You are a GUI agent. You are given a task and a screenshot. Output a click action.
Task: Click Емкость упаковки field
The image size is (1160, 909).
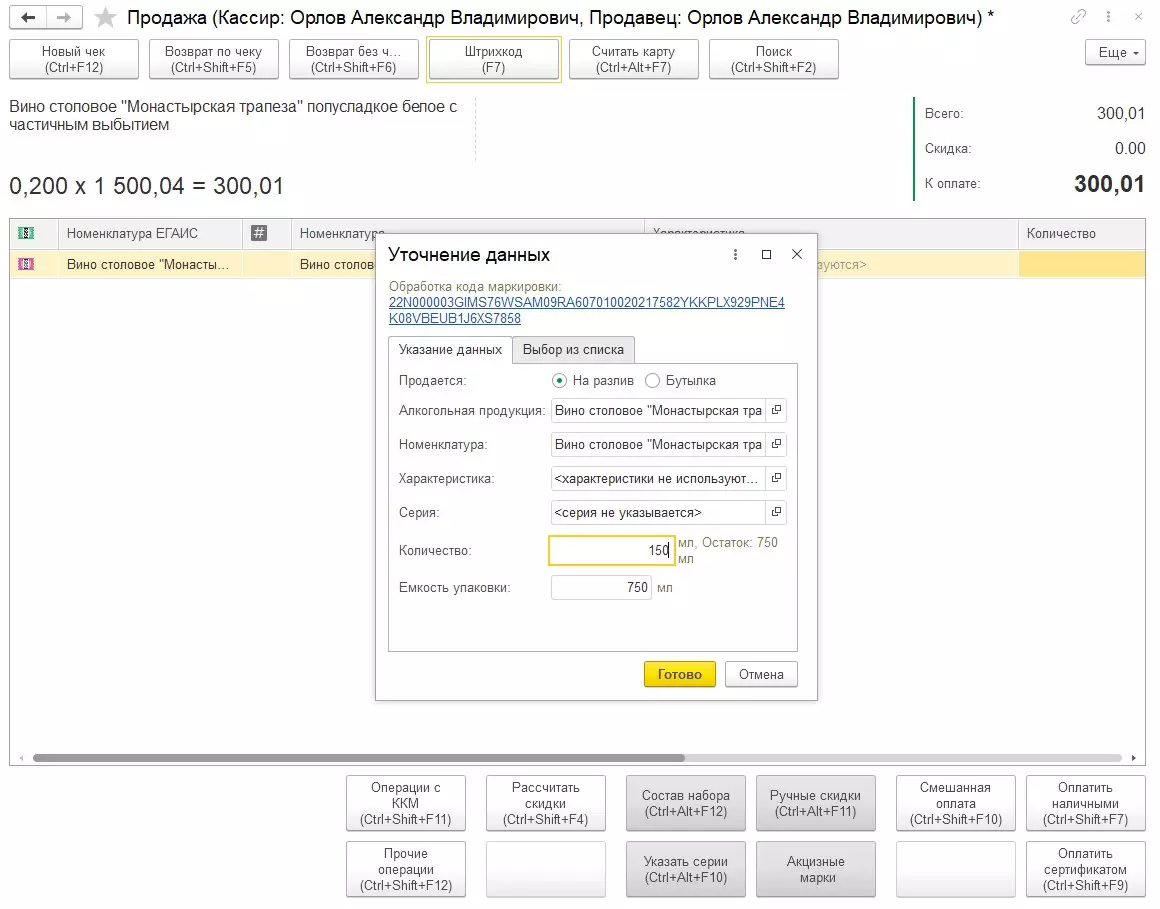point(601,587)
